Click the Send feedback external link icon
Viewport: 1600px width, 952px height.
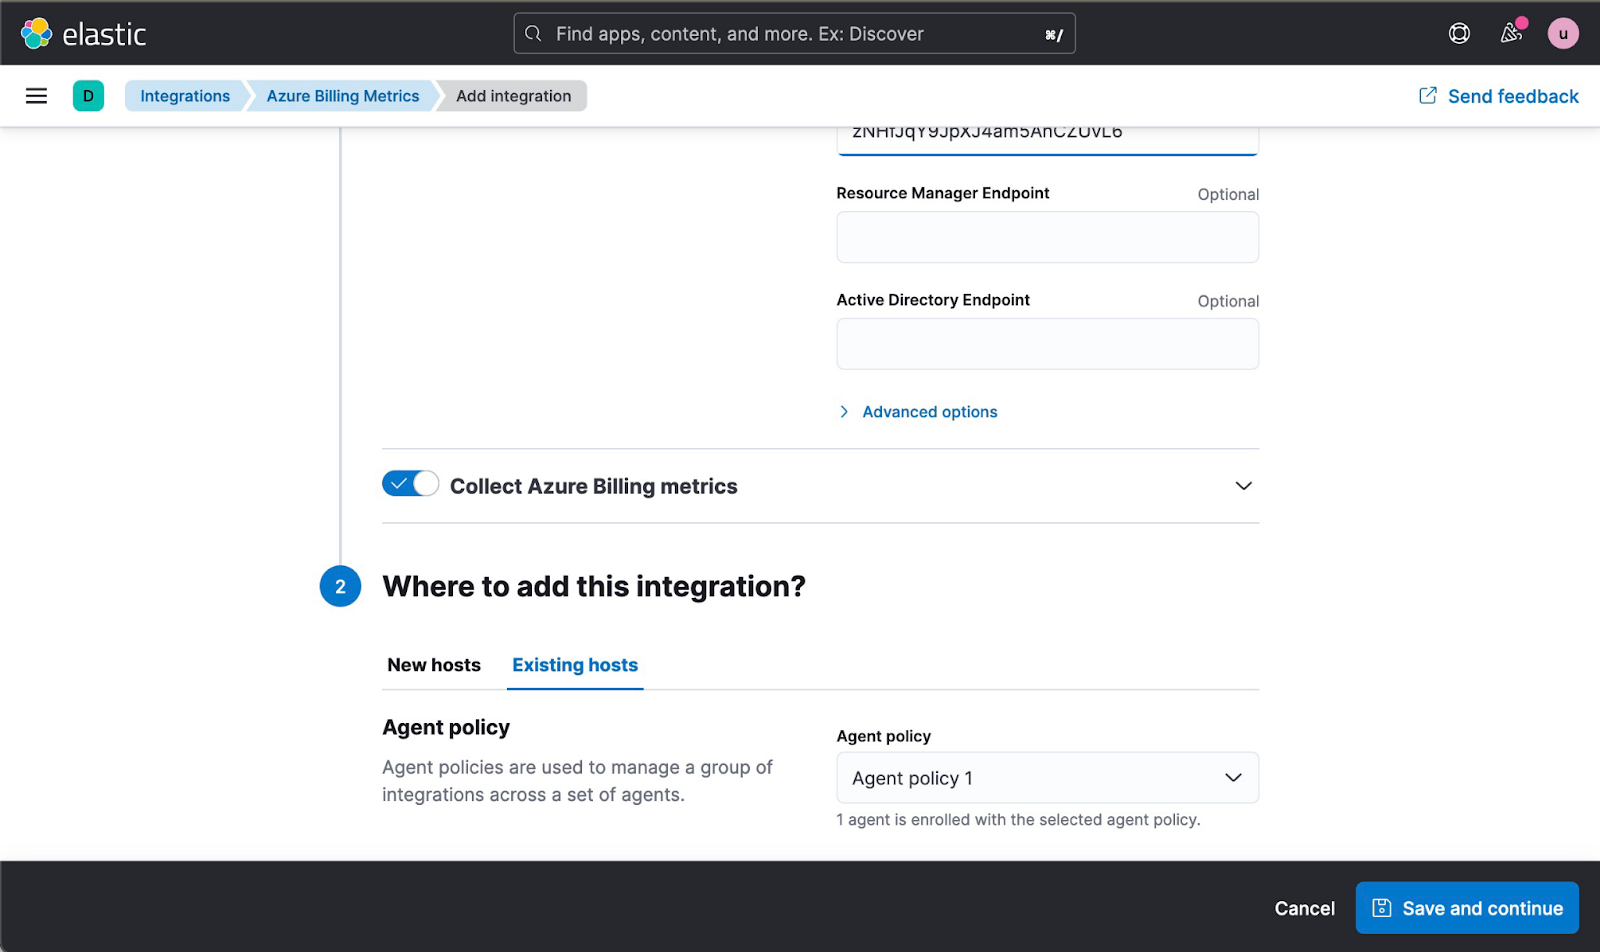coord(1428,96)
